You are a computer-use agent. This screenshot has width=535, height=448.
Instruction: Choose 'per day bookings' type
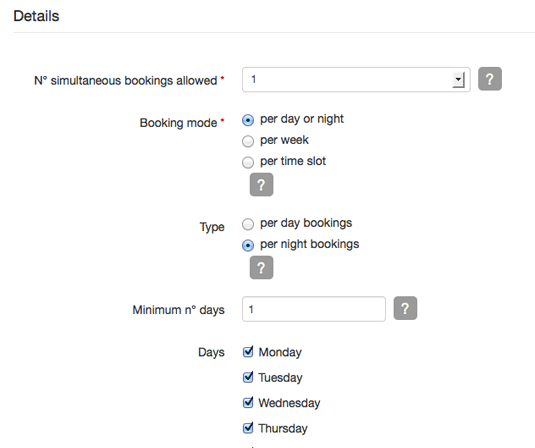248,224
